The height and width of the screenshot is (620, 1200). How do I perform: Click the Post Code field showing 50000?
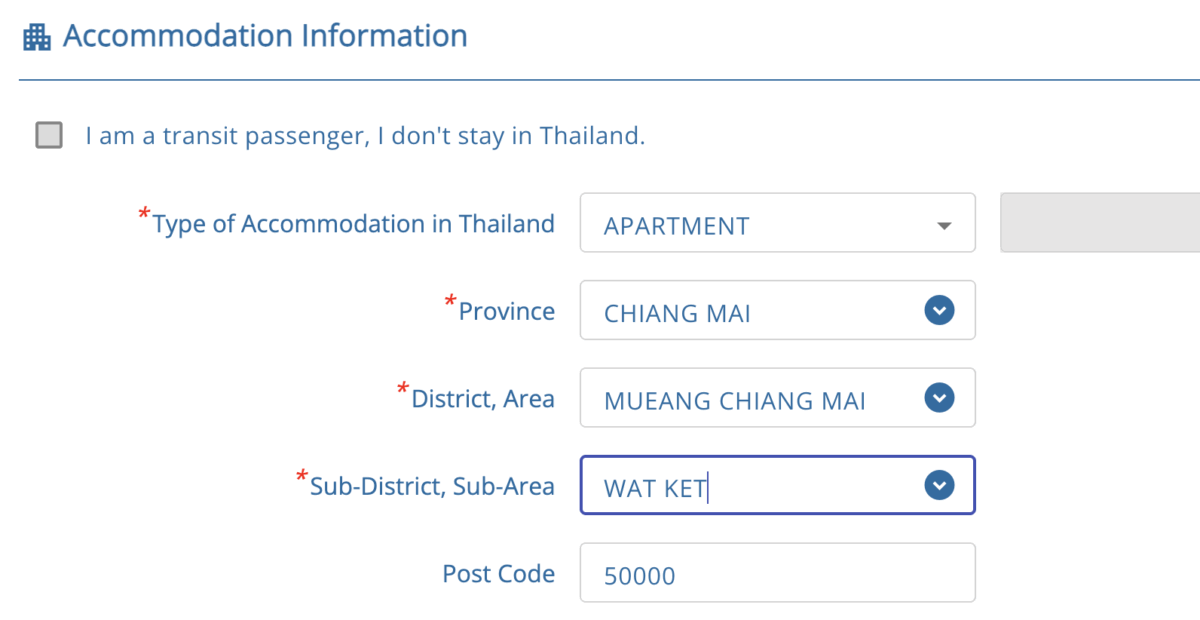tap(777, 573)
